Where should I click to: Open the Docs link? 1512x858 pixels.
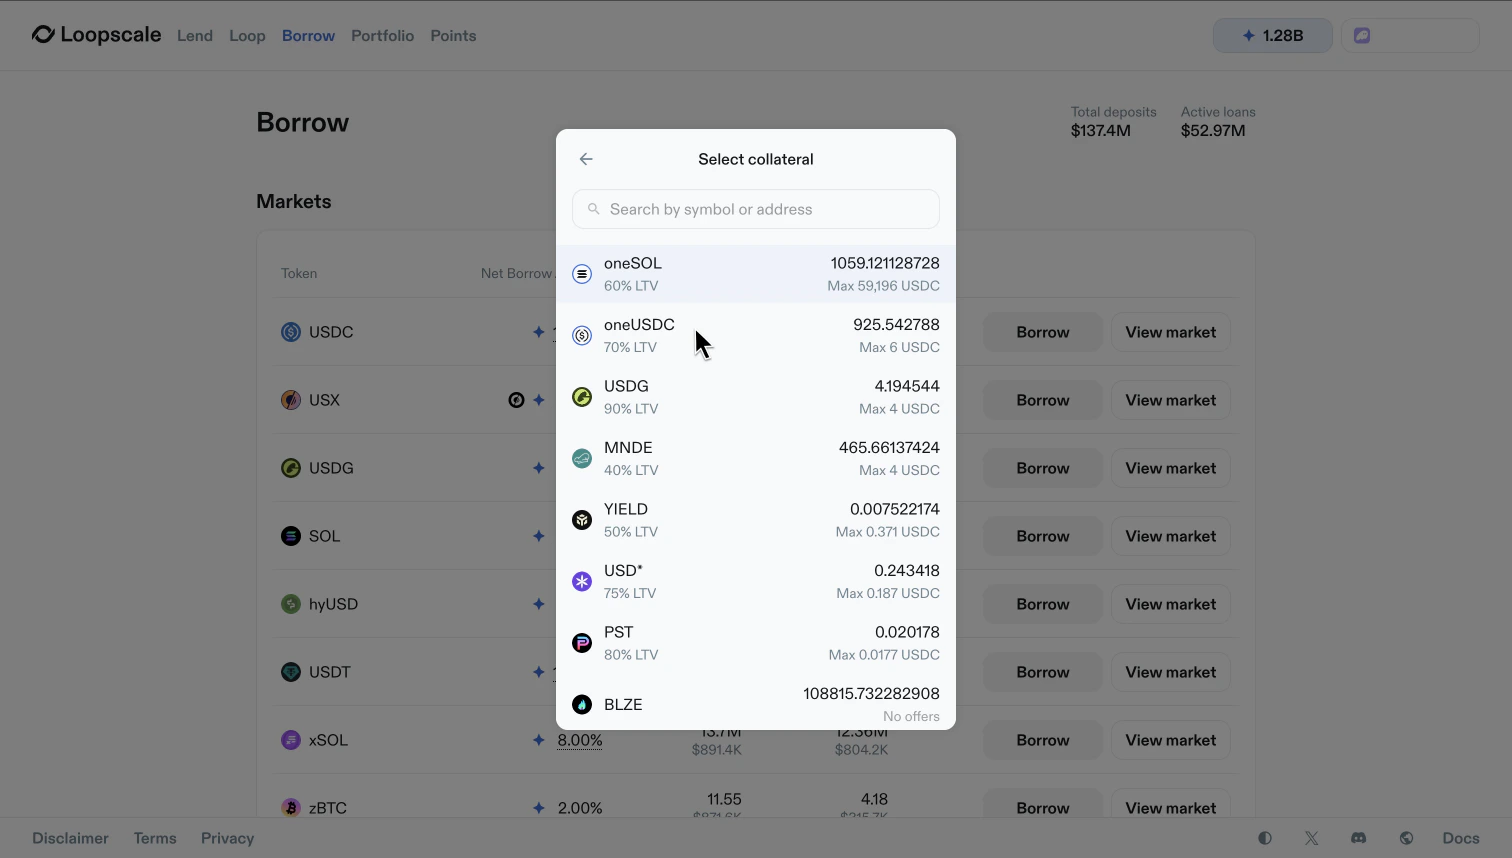(1461, 838)
